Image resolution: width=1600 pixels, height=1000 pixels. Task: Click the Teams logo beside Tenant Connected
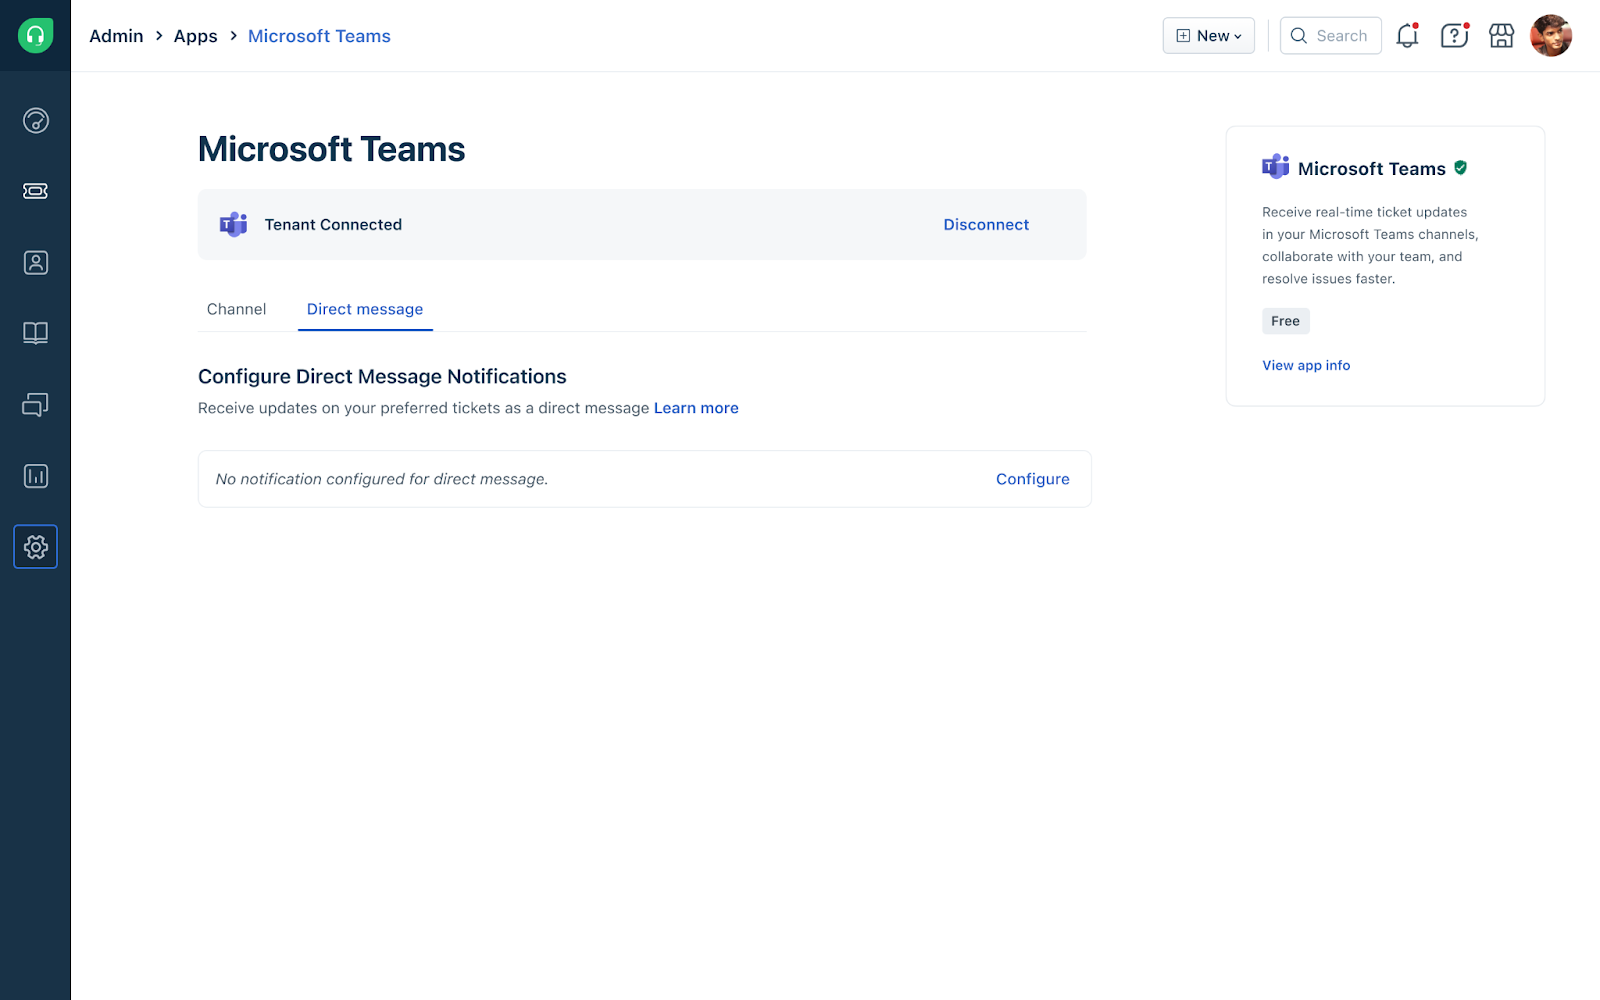233,224
